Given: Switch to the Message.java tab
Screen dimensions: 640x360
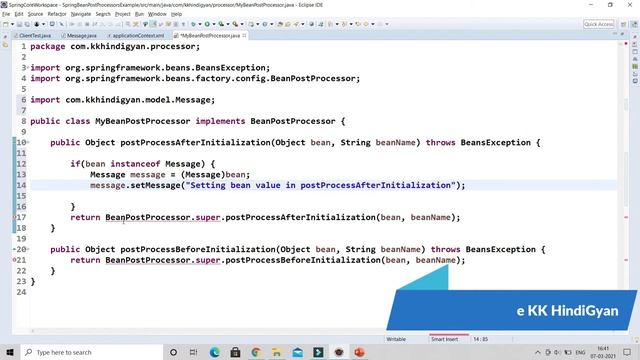Looking at the screenshot, I should [x=79, y=36].
